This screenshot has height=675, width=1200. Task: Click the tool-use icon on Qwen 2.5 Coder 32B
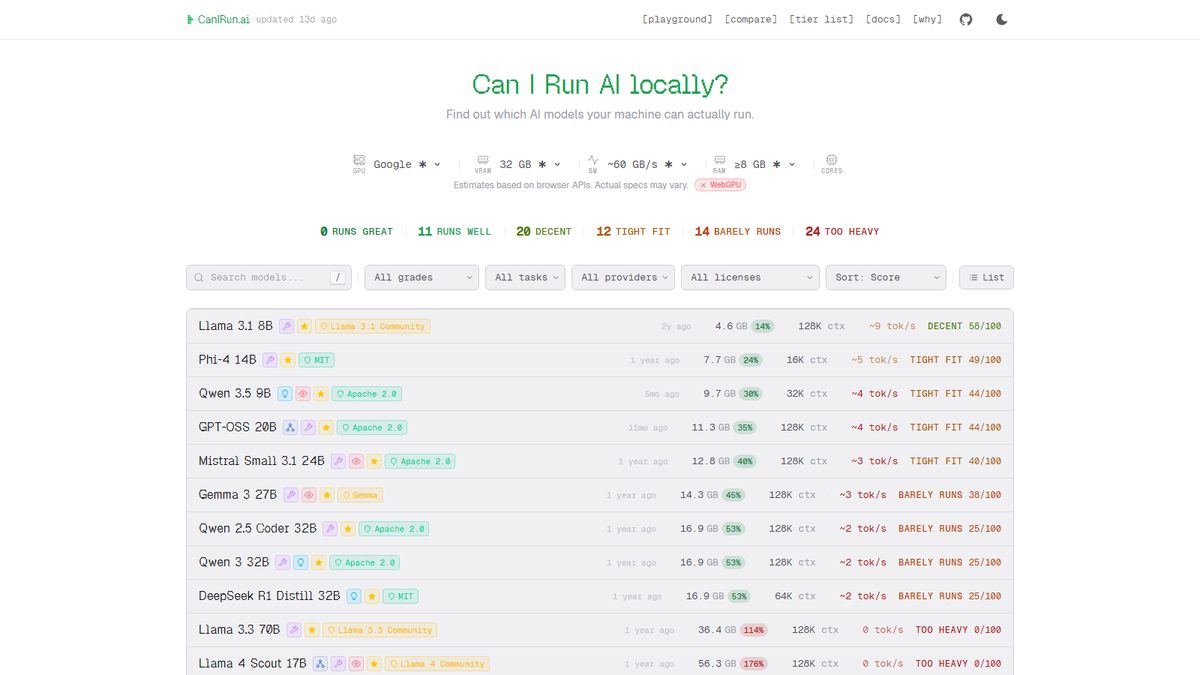coord(330,528)
